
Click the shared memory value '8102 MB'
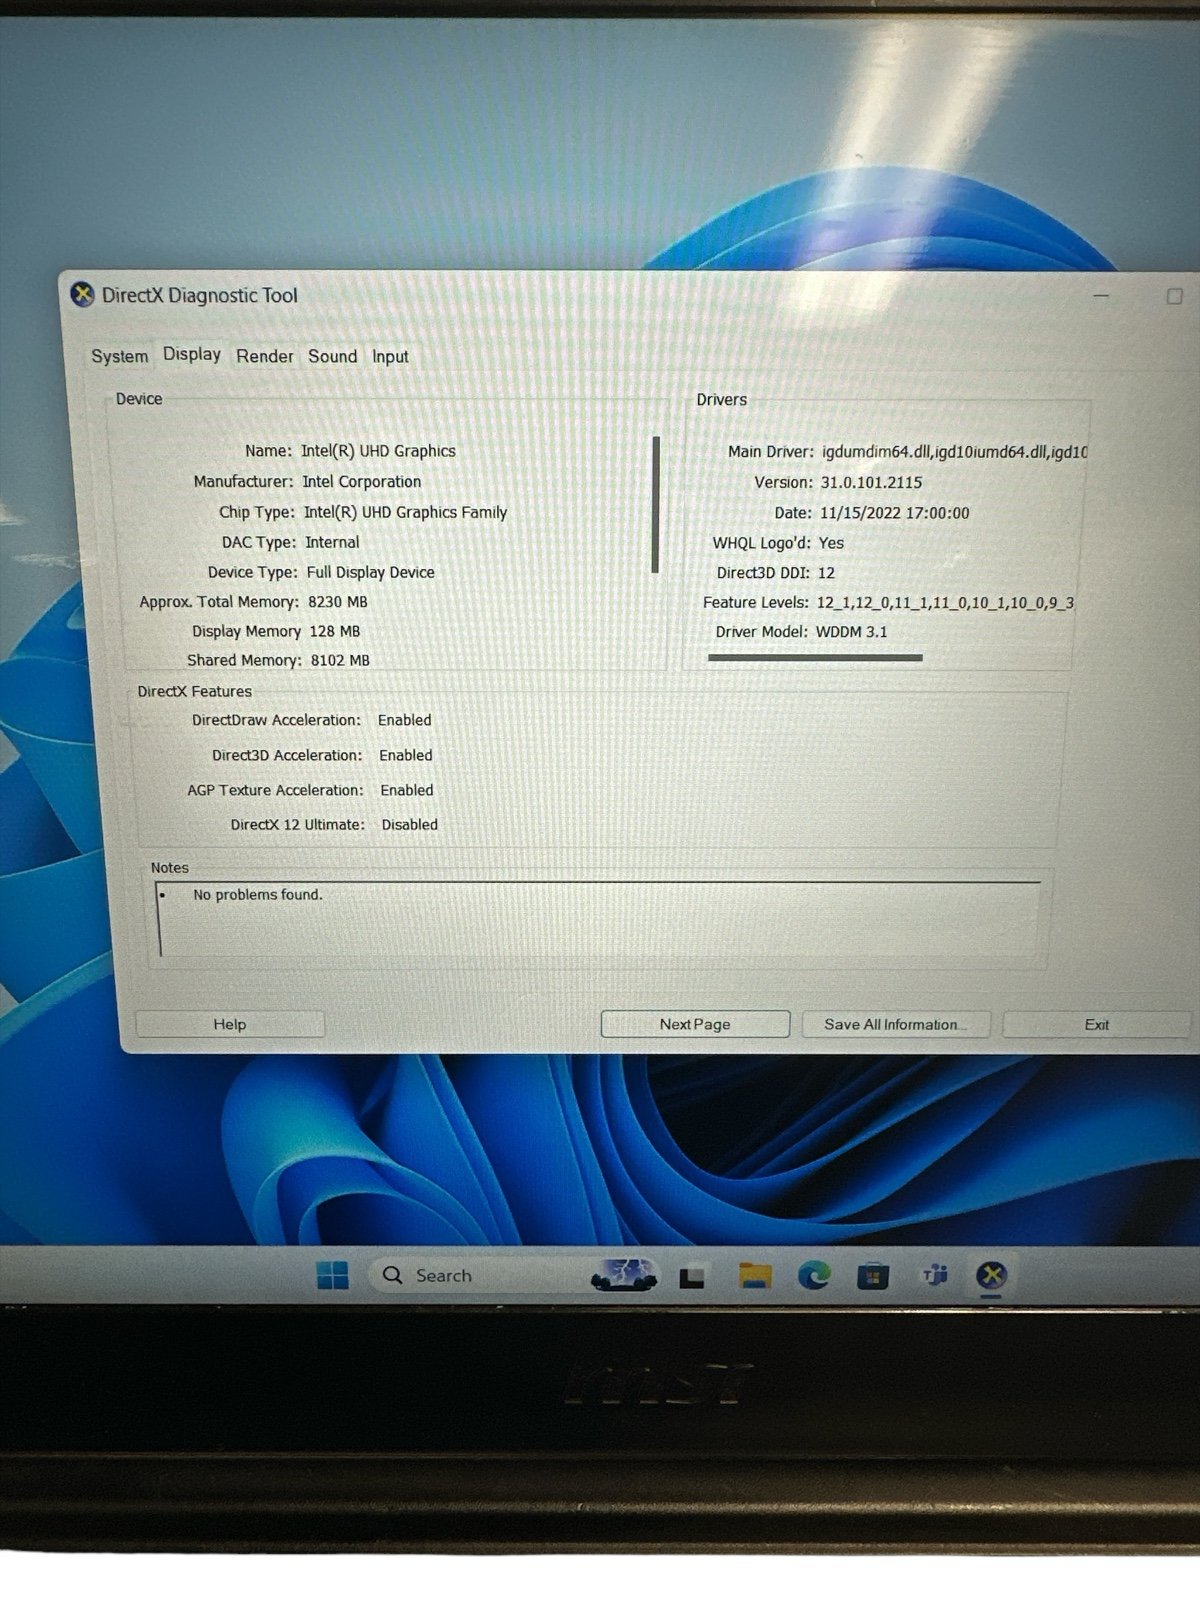340,660
